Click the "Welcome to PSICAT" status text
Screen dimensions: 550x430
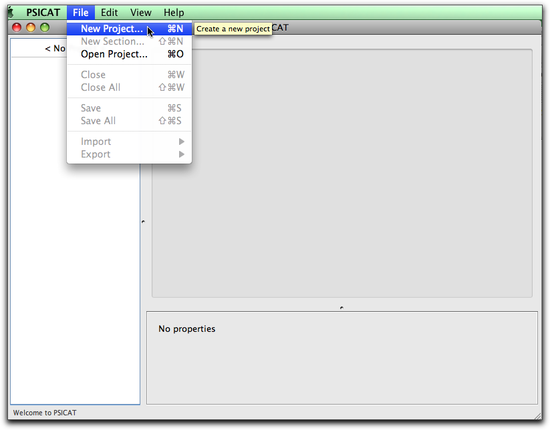tap(45, 413)
